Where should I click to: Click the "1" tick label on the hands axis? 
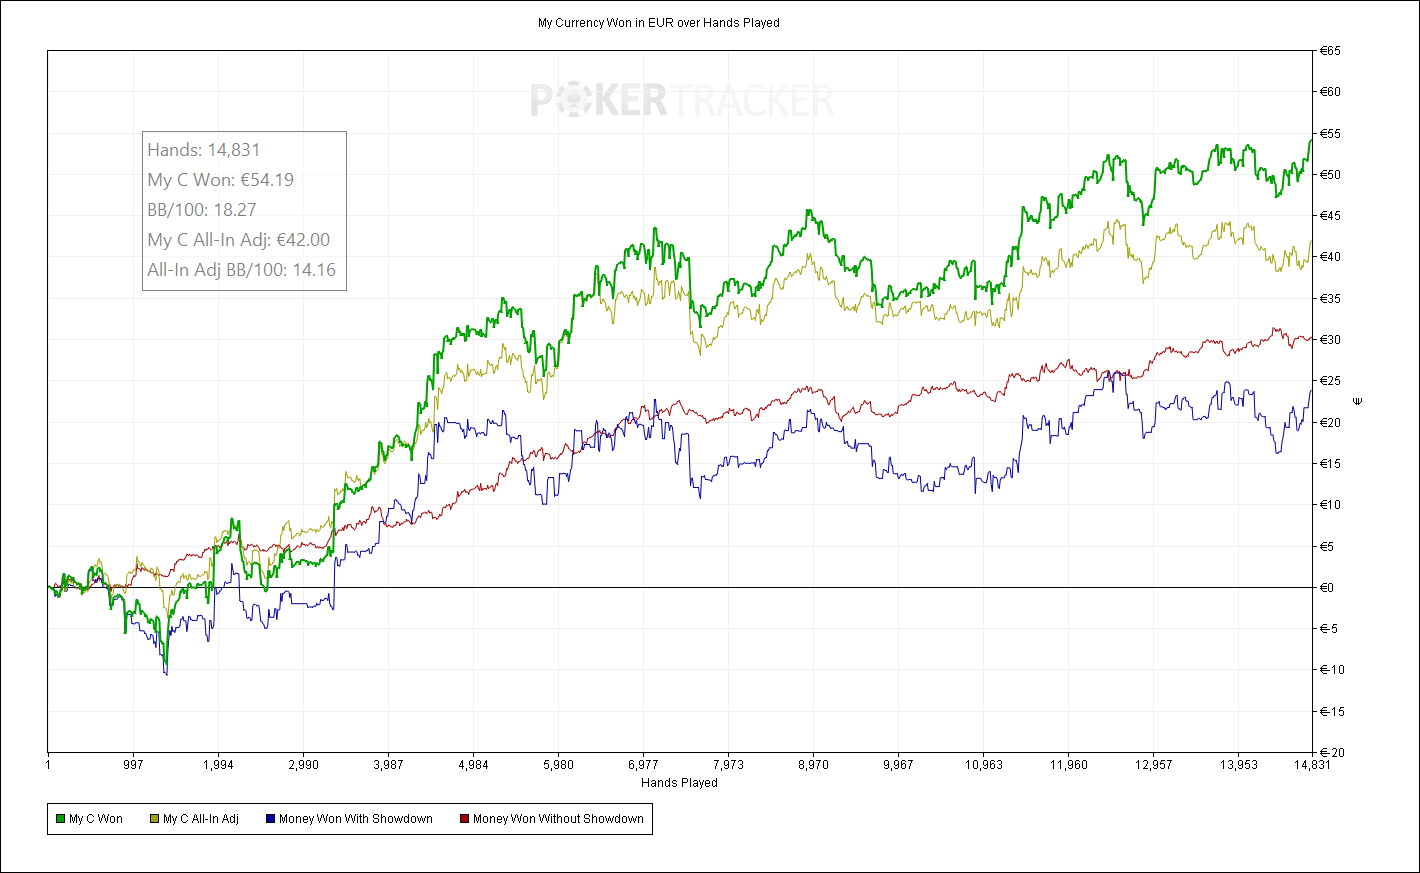click(x=48, y=765)
